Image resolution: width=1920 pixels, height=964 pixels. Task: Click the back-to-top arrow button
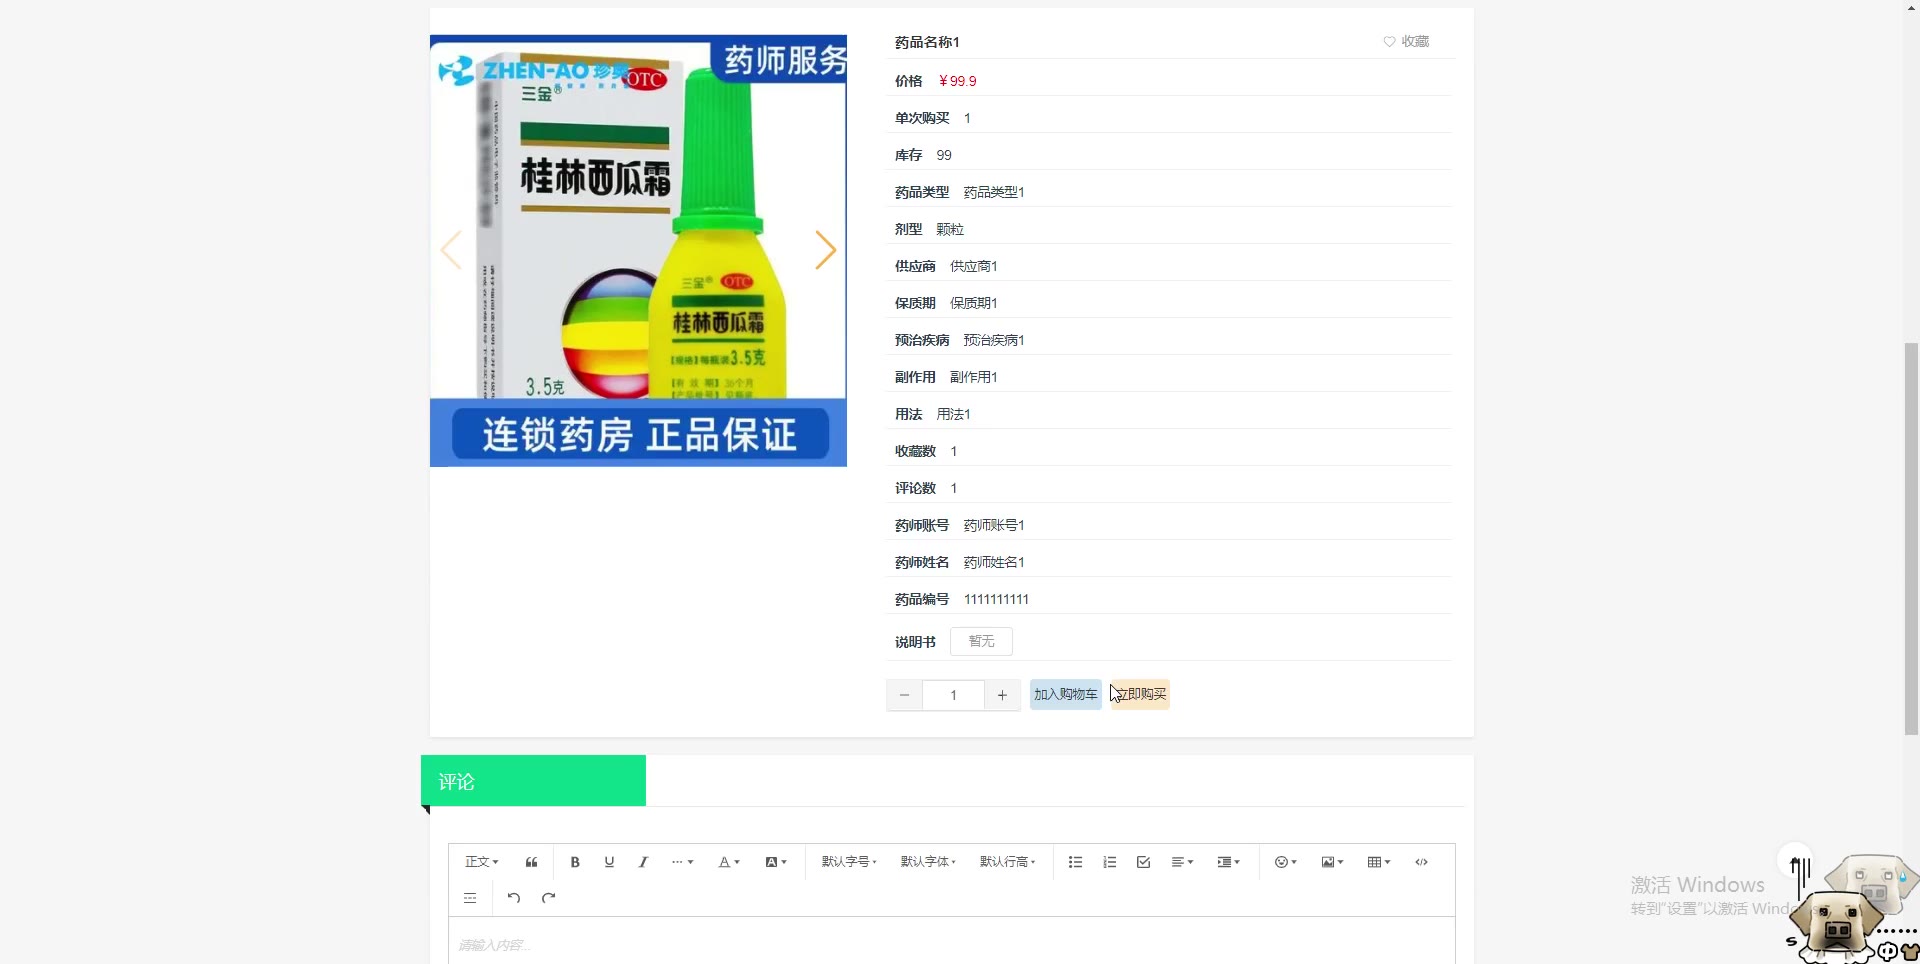(x=1795, y=861)
